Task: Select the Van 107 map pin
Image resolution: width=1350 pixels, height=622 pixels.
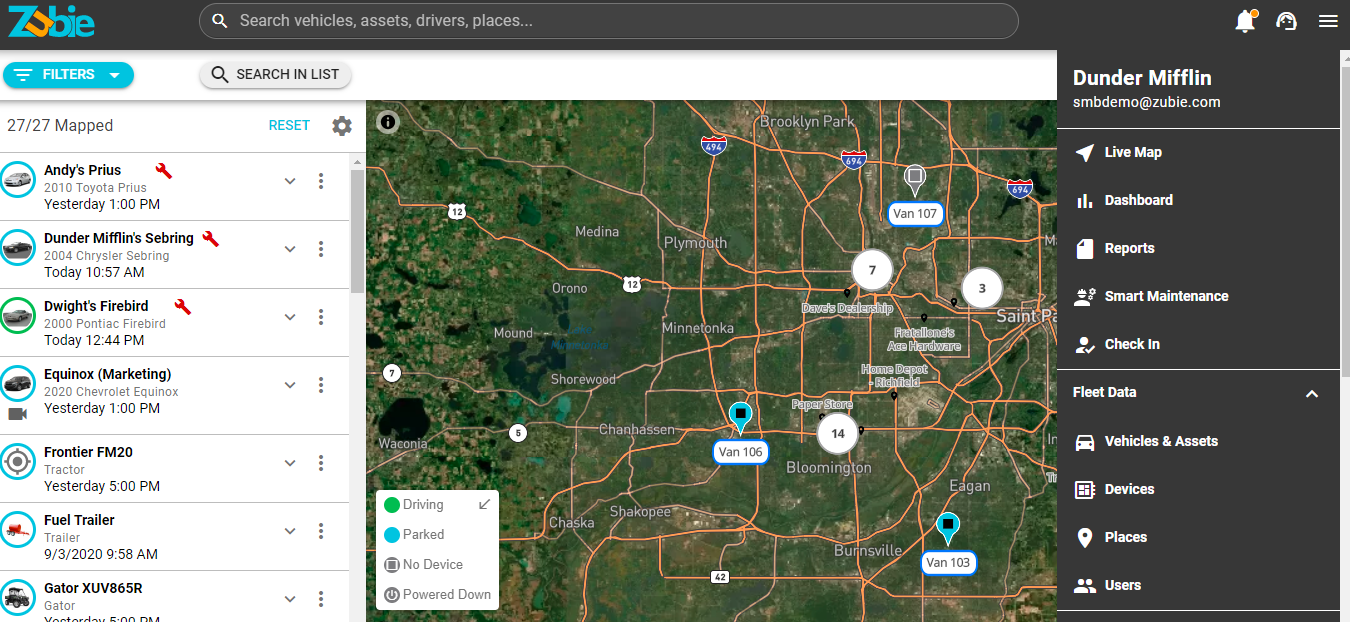Action: coord(914,180)
